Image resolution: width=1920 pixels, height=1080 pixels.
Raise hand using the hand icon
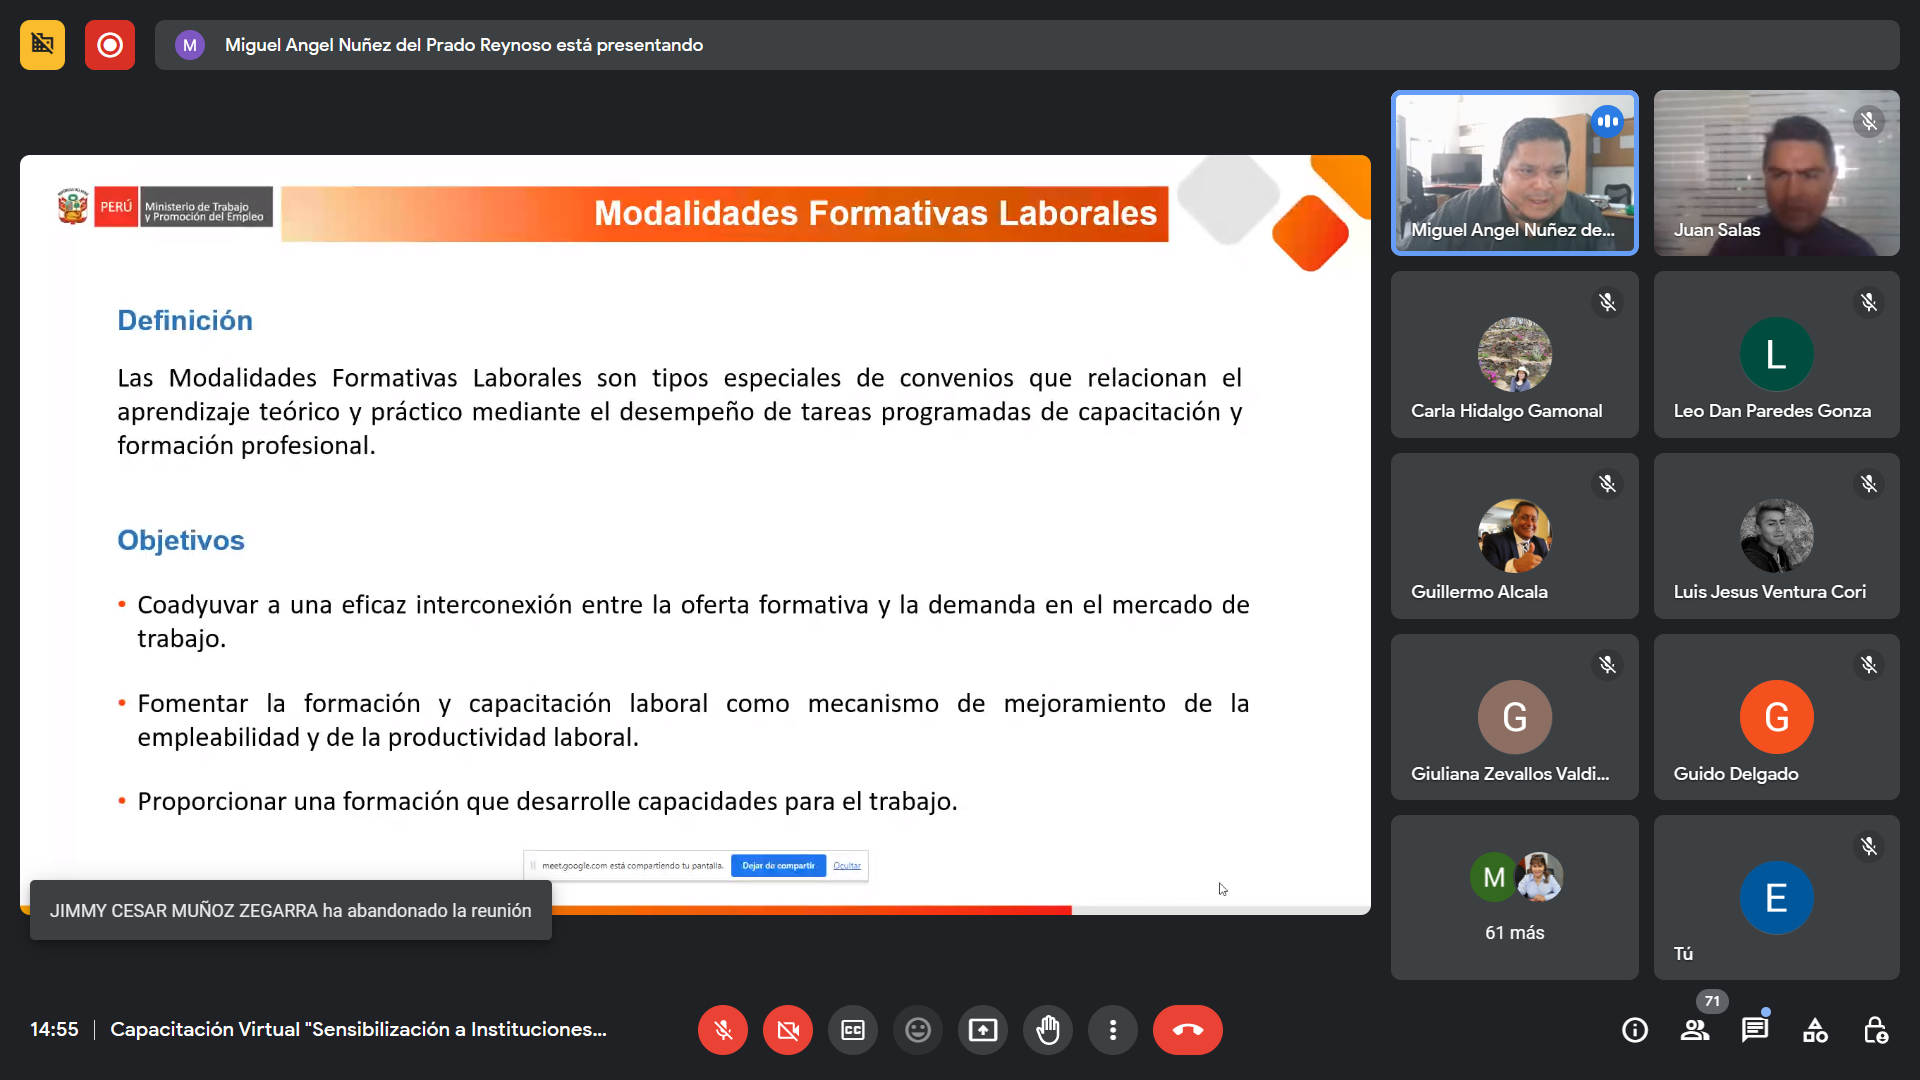pos(1048,1030)
